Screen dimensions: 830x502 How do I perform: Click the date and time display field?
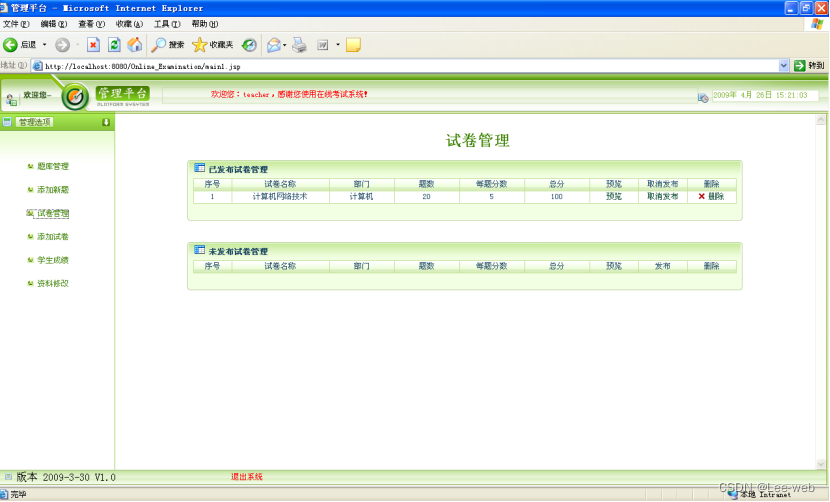[x=765, y=95]
